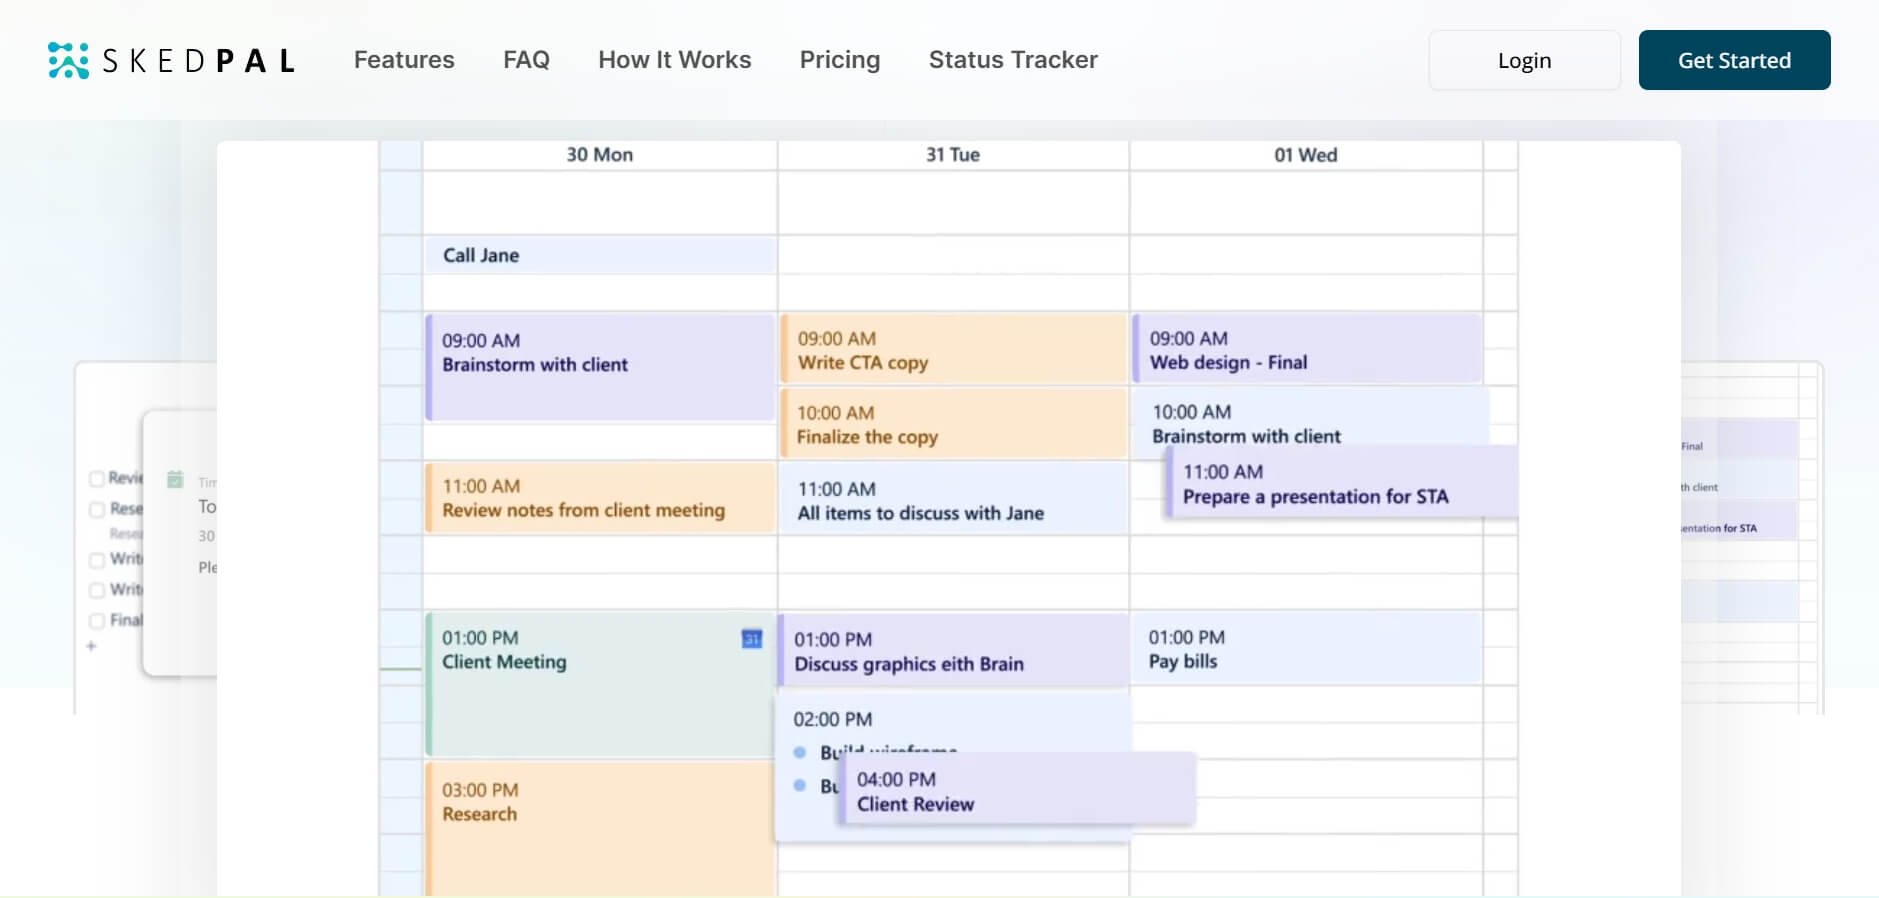Tick the top Revi task checkbox in left panel

pyautogui.click(x=97, y=478)
